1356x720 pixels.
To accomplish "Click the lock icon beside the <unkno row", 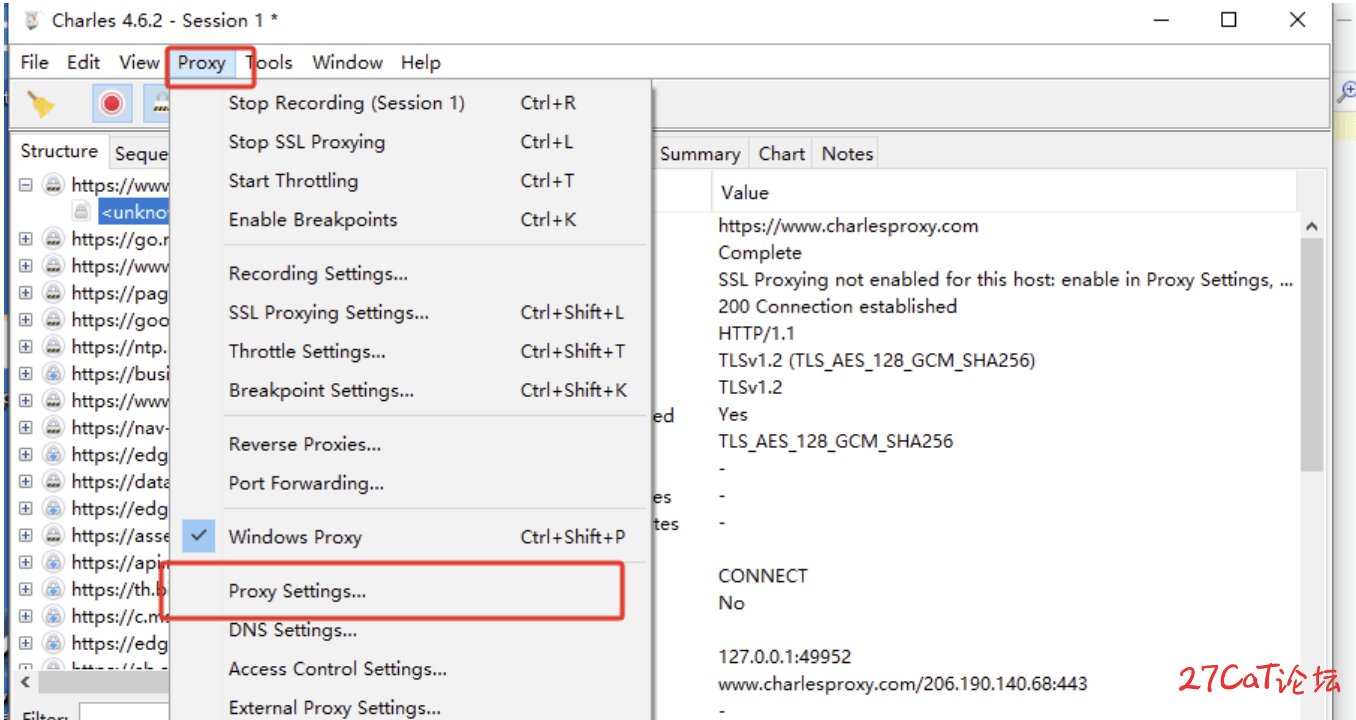I will 81,212.
